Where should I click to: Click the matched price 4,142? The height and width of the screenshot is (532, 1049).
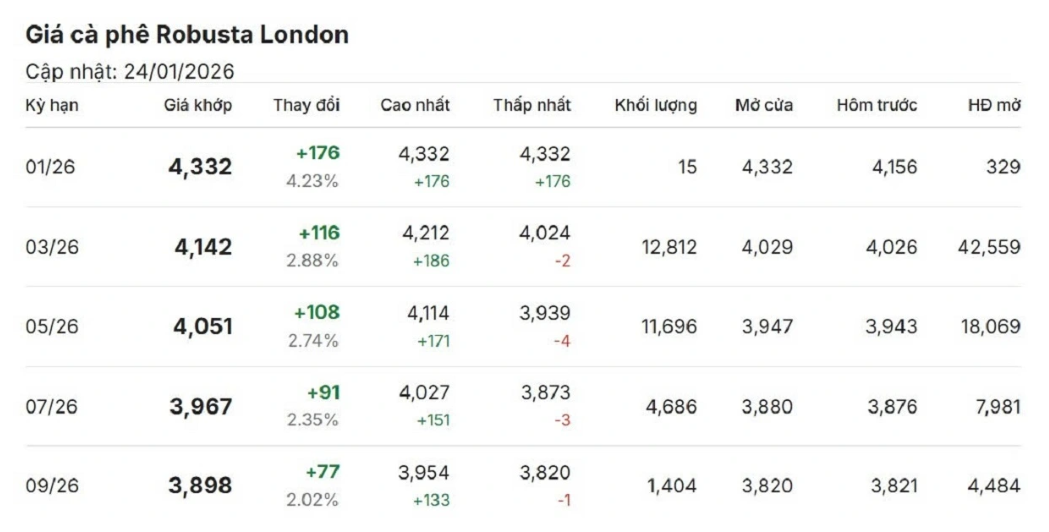tap(203, 247)
